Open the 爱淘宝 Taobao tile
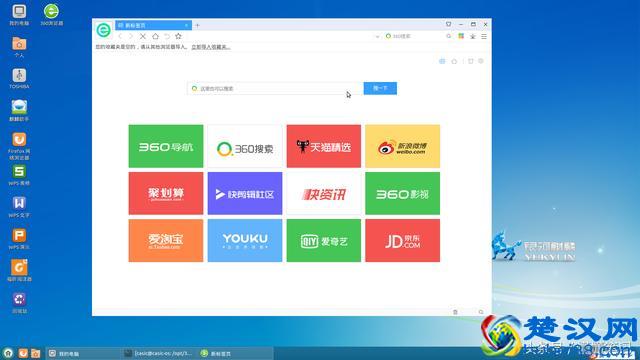The width and height of the screenshot is (640, 360). click(166, 240)
